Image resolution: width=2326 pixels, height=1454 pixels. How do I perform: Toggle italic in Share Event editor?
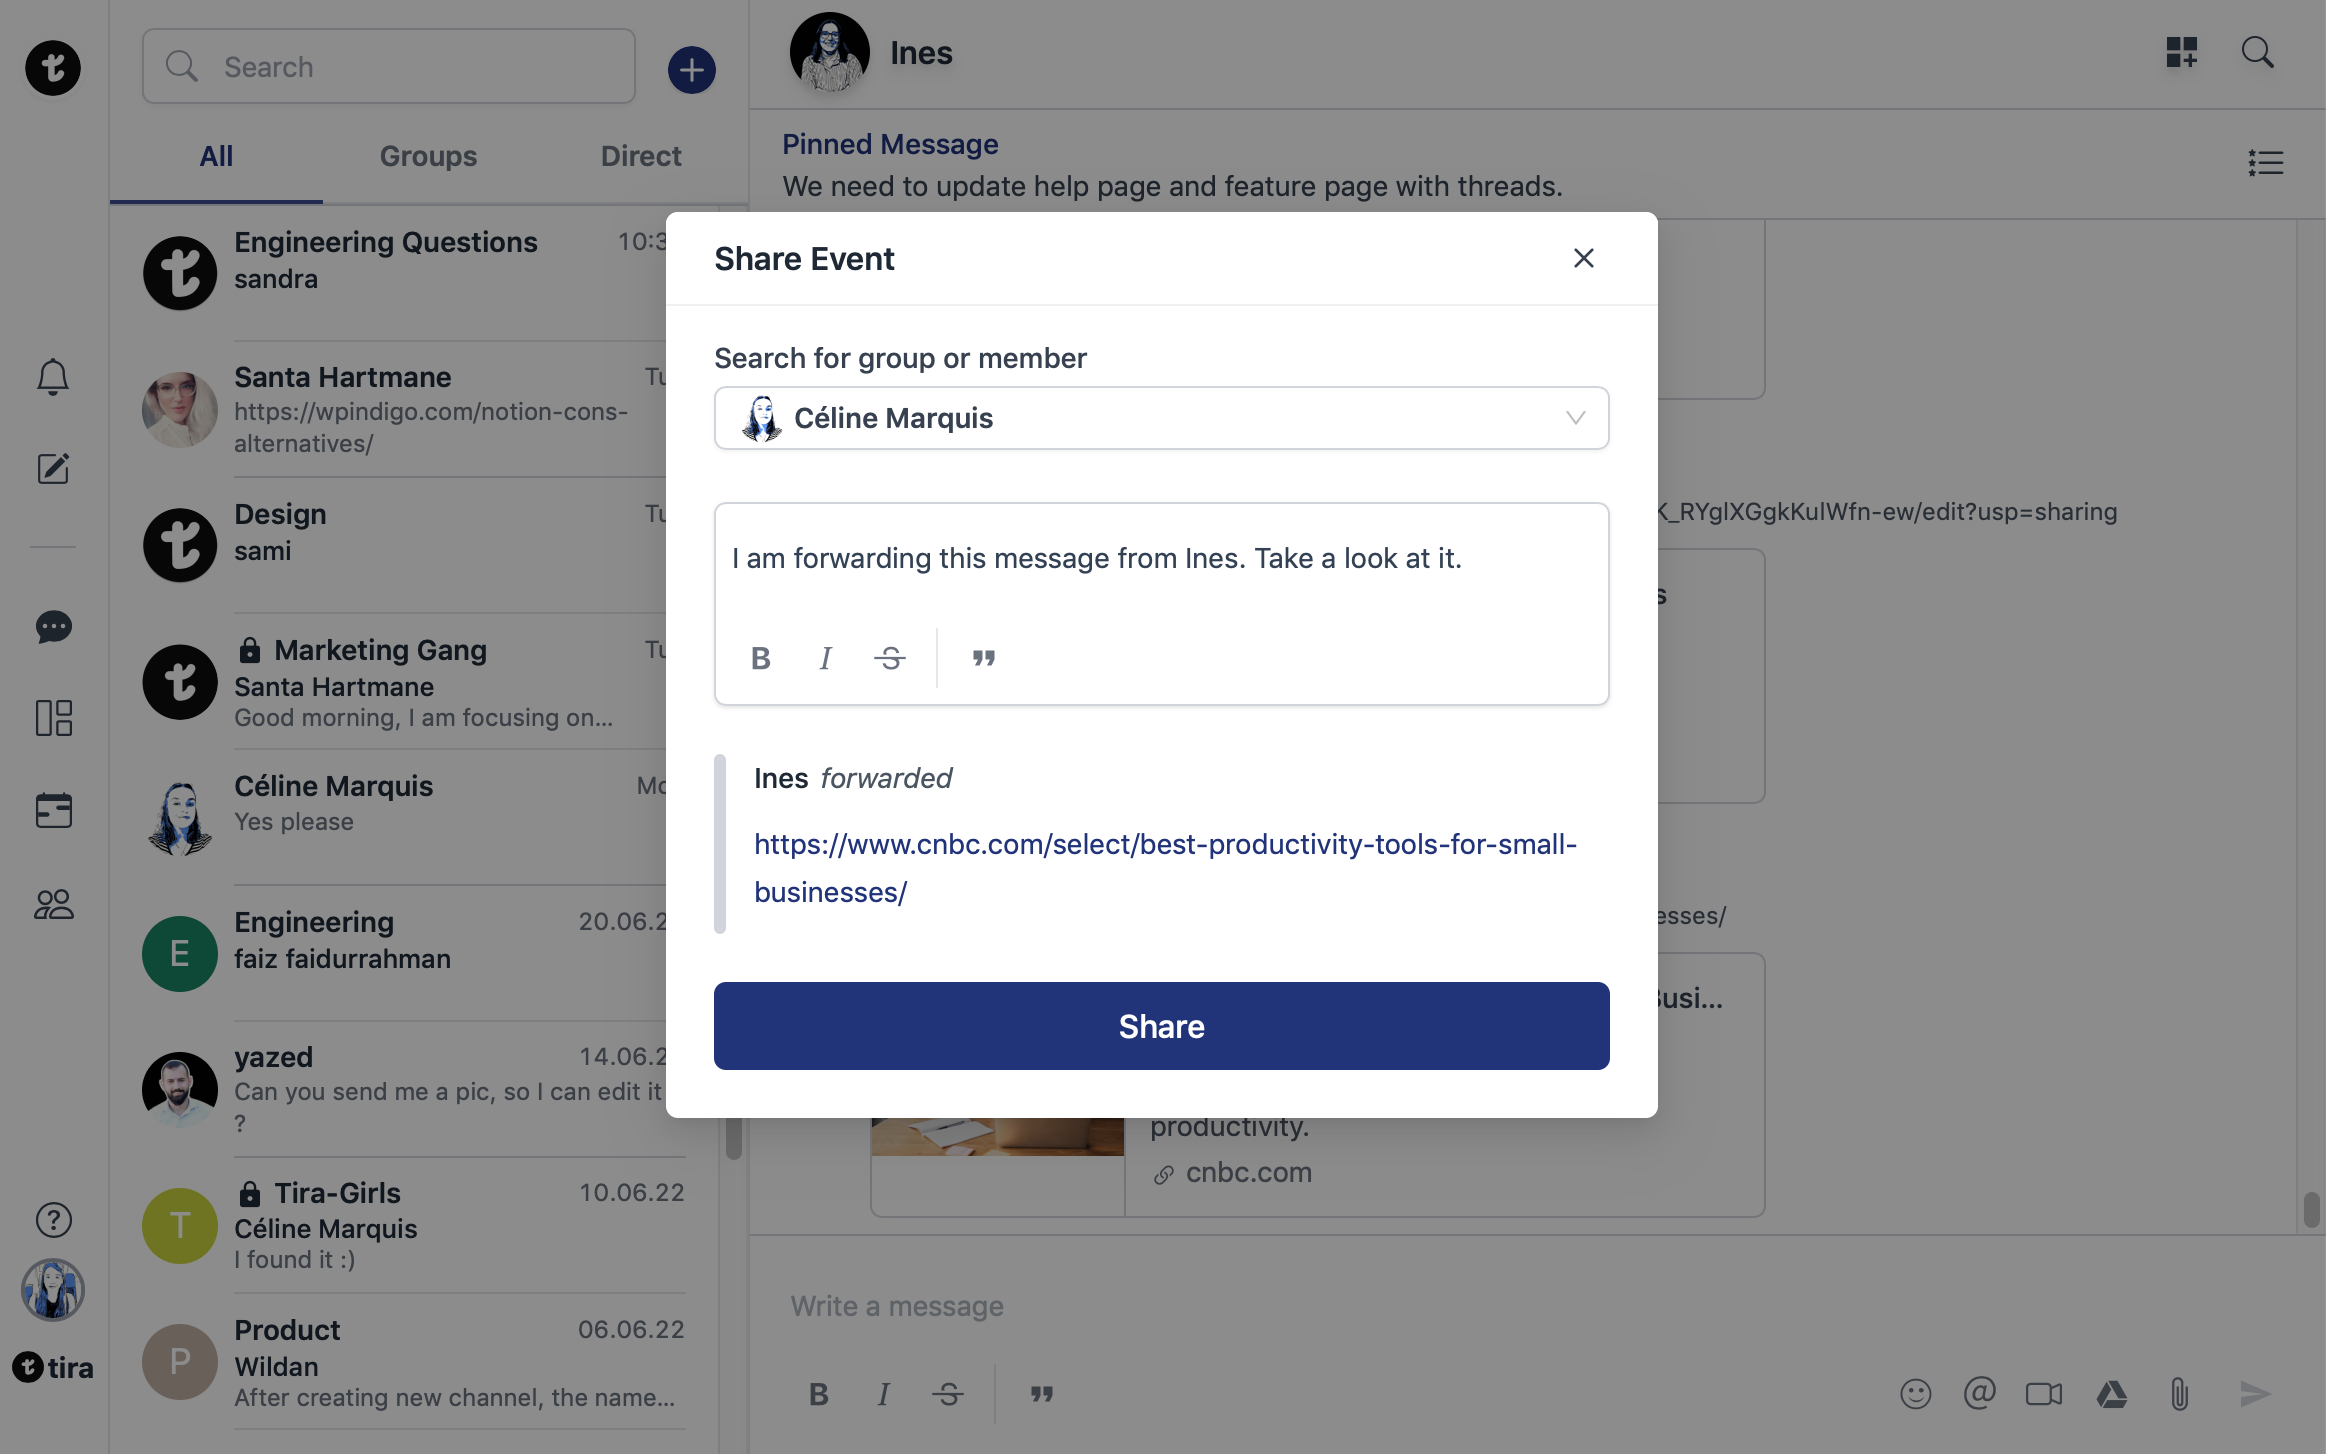(x=825, y=658)
